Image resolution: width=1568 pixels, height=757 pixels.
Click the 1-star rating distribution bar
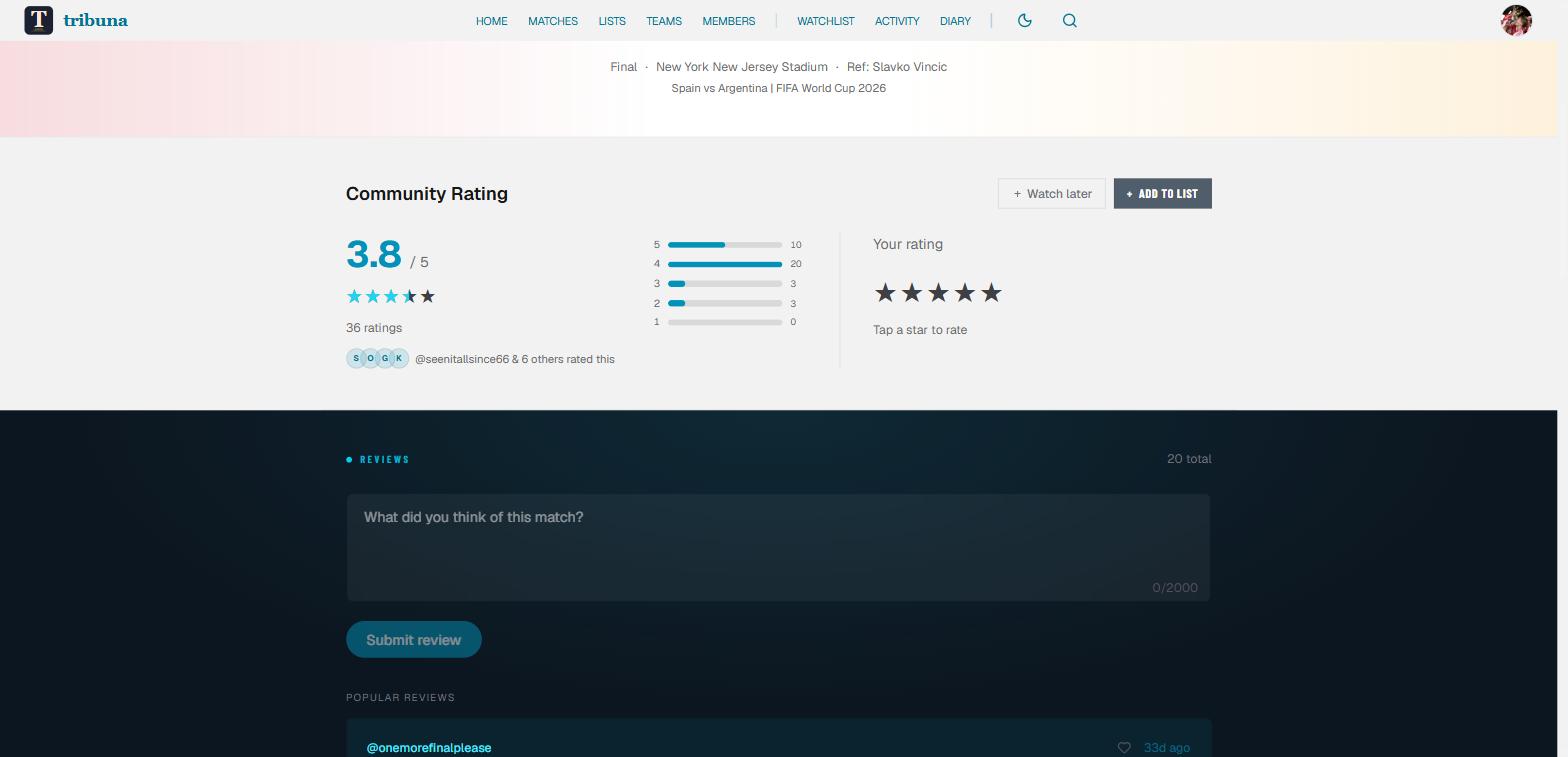(725, 322)
